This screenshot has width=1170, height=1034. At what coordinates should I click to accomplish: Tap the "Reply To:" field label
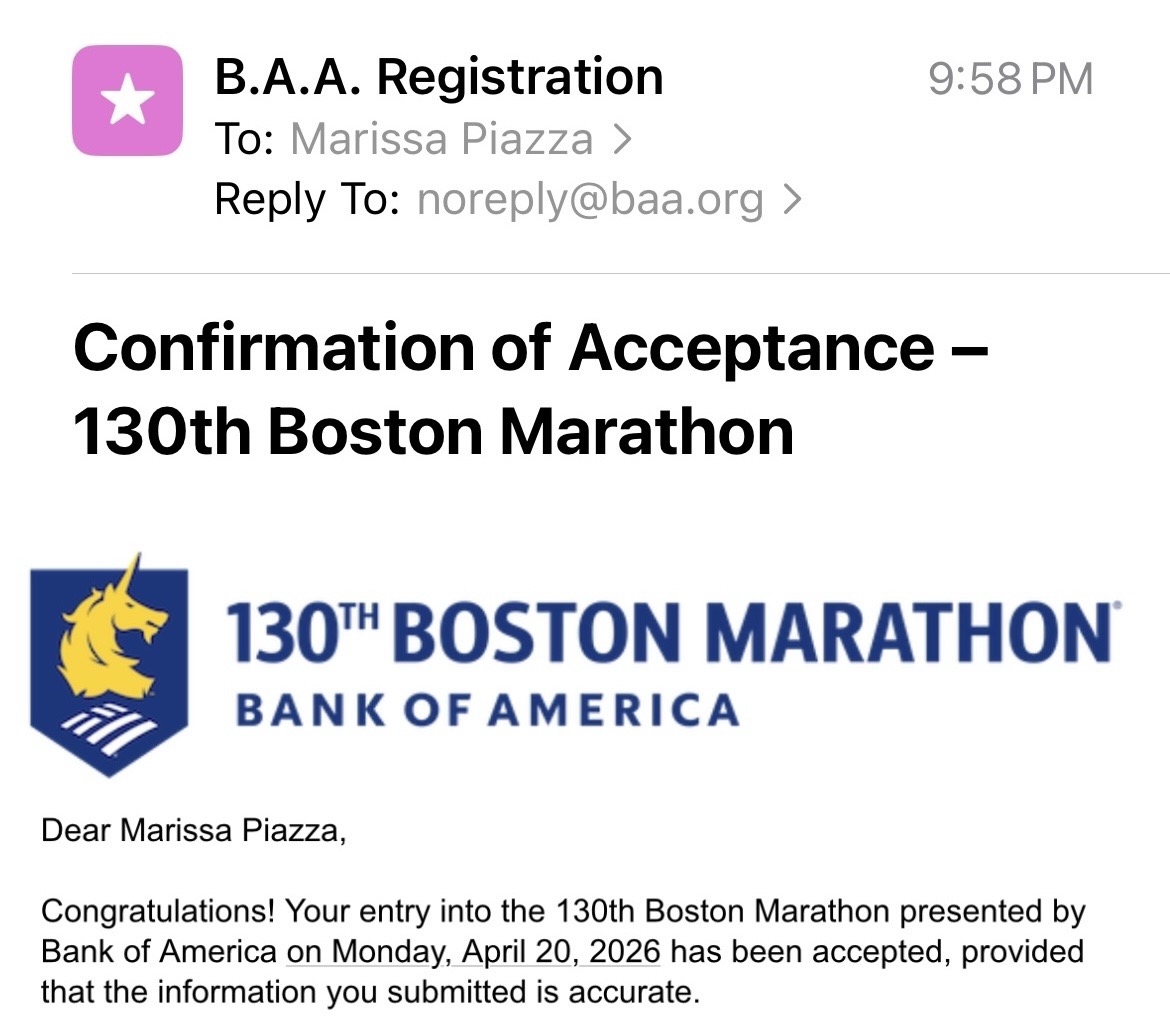(x=307, y=200)
